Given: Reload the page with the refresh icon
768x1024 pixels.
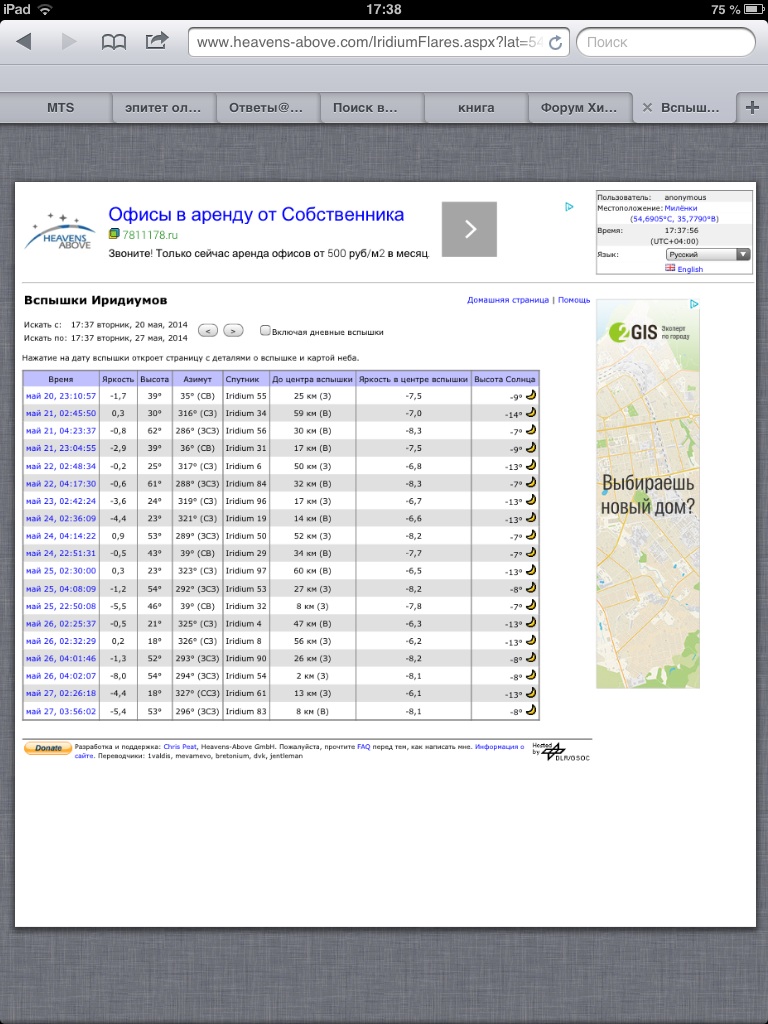Looking at the screenshot, I should 555,43.
